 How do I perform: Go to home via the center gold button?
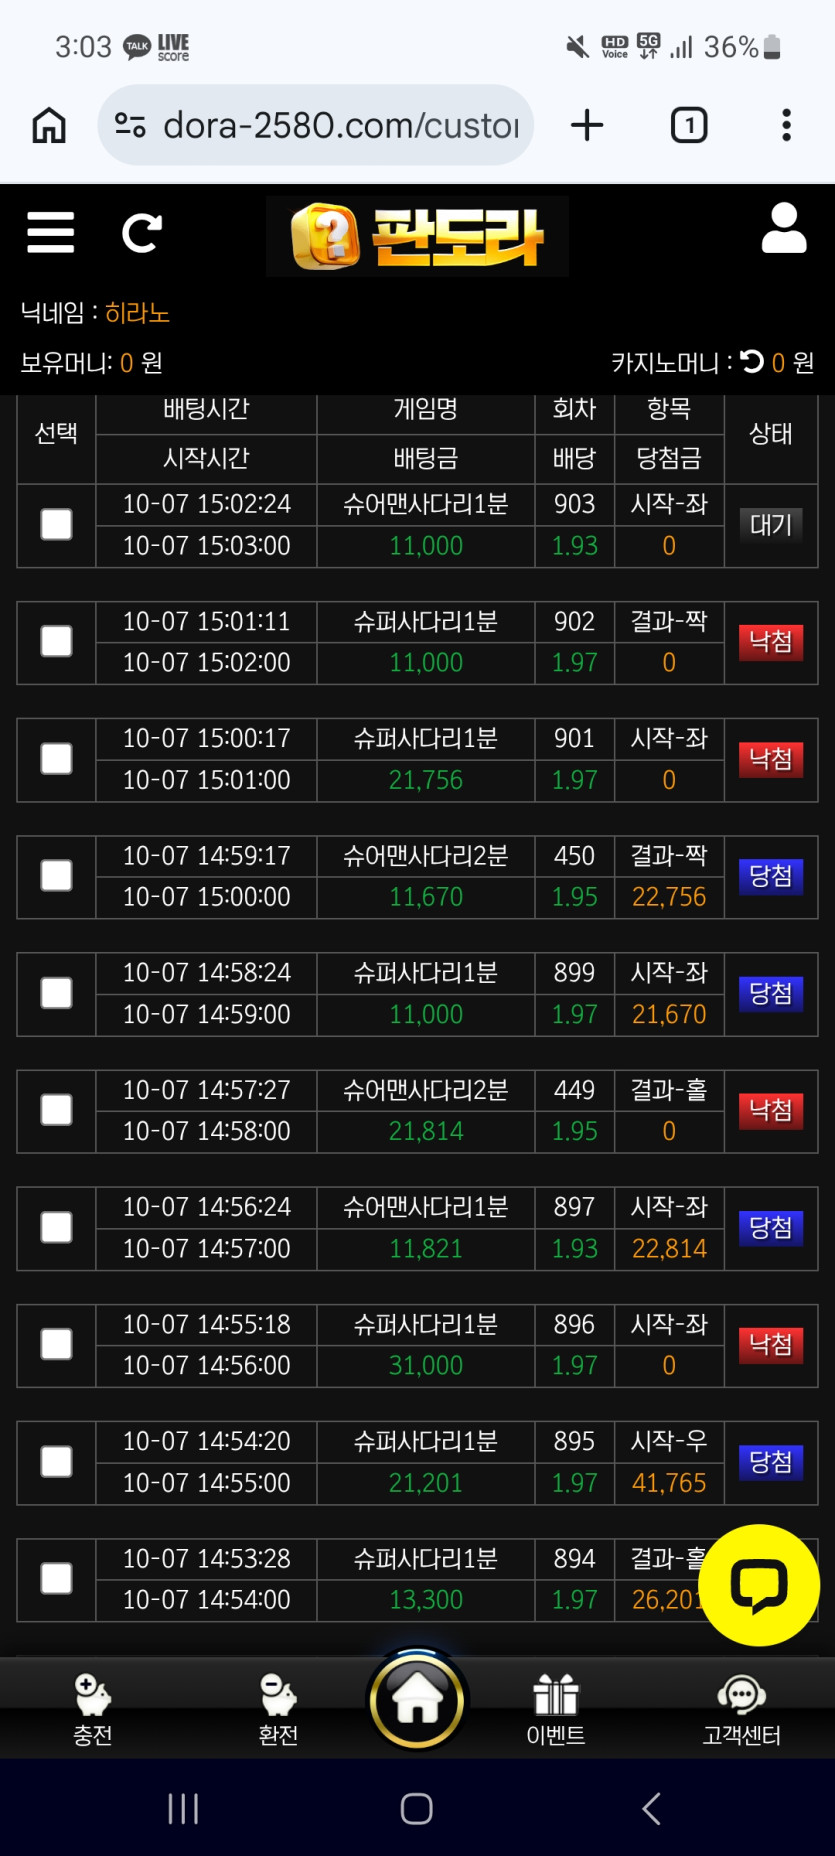[x=417, y=1700]
